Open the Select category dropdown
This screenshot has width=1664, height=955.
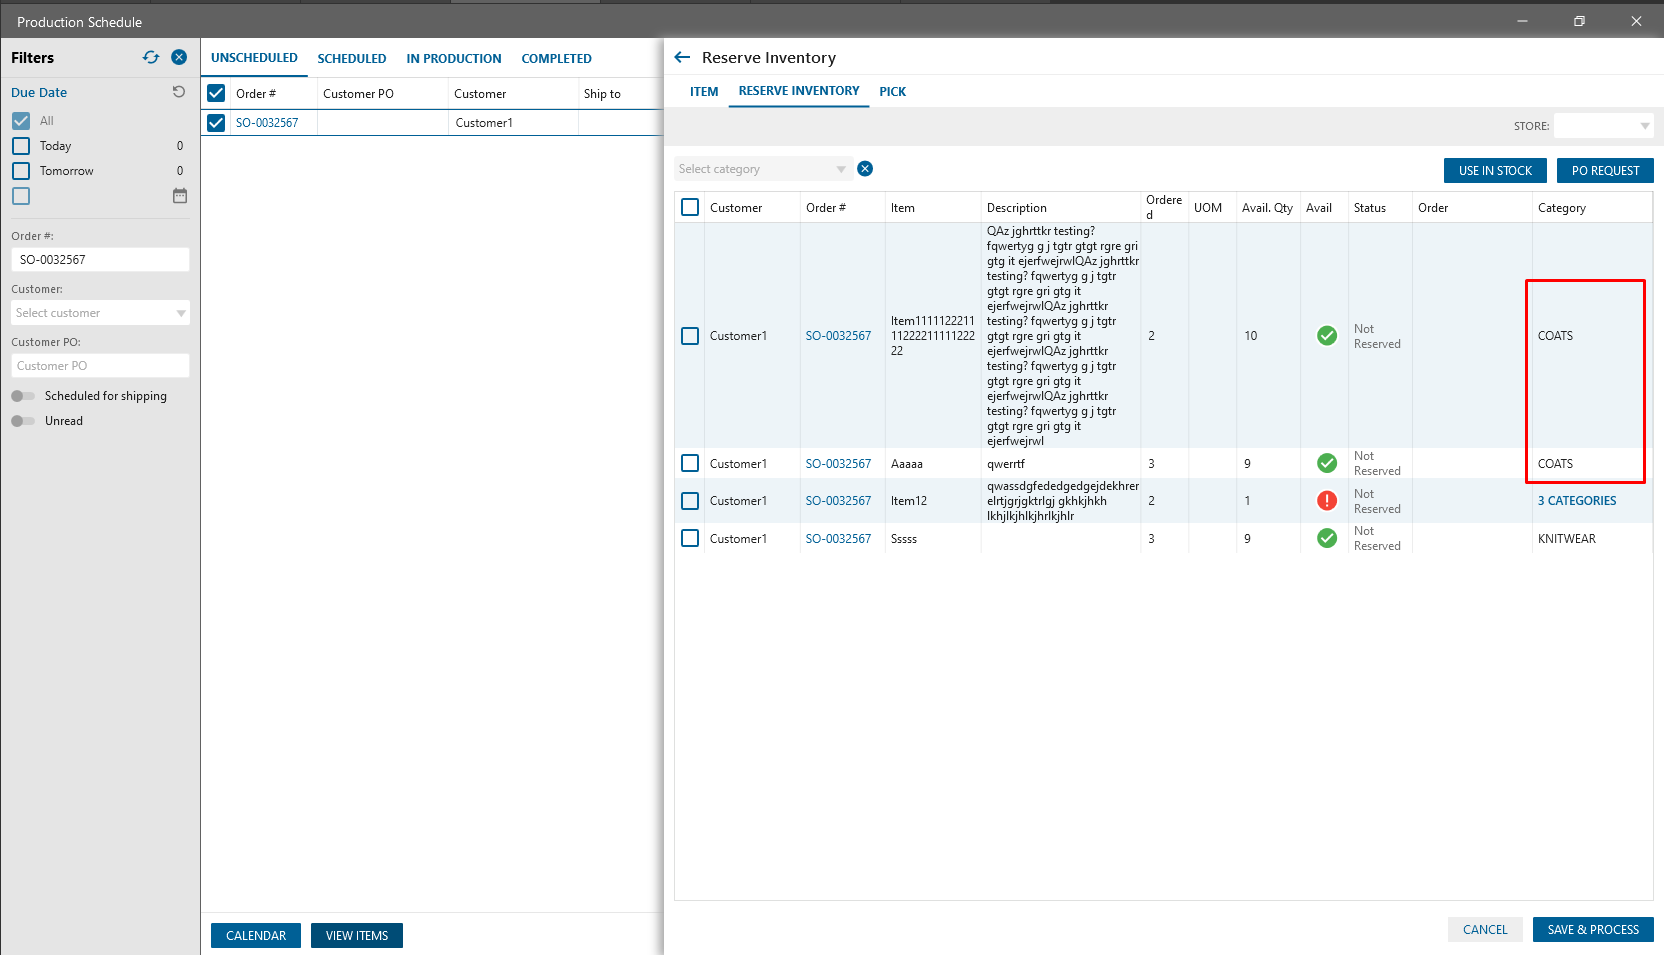[763, 169]
